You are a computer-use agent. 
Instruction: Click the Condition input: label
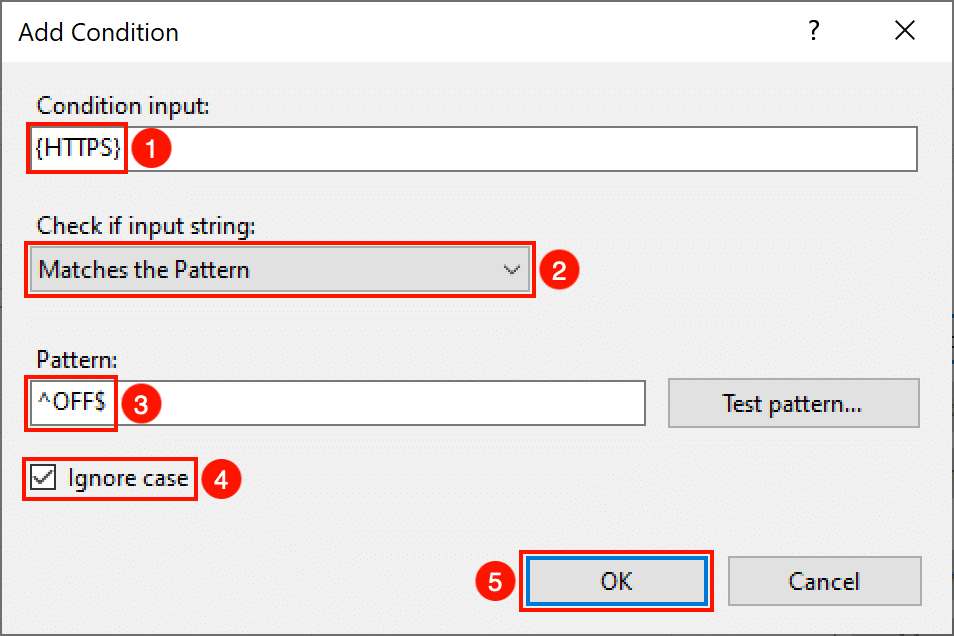coord(123,106)
